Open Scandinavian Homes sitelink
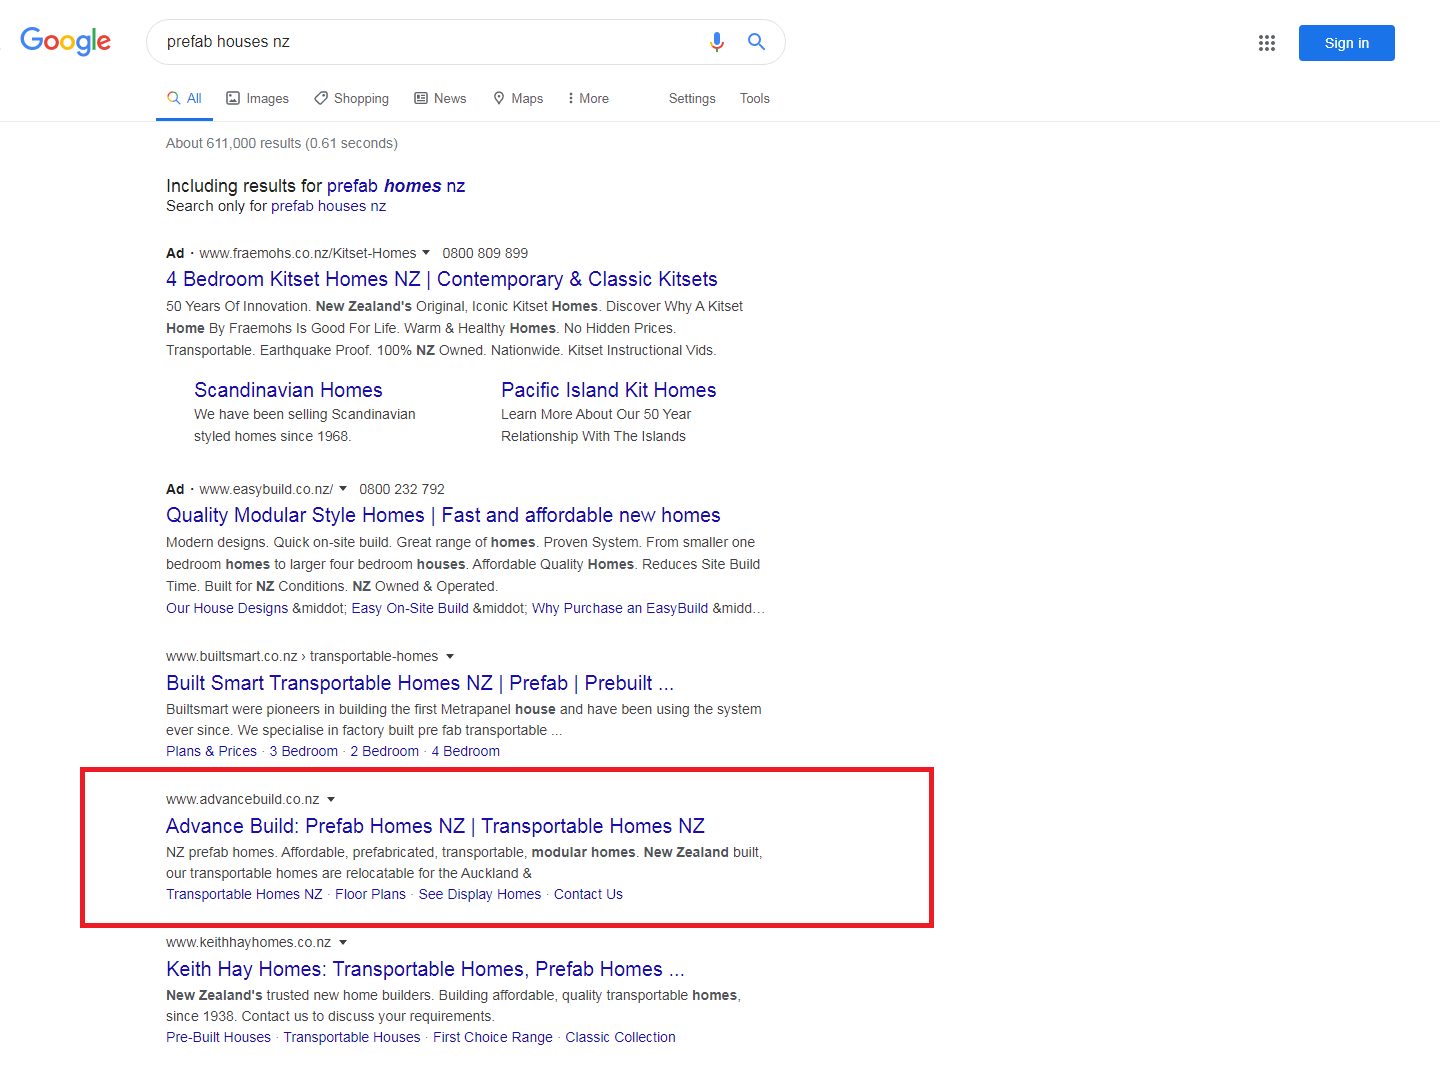 288,390
